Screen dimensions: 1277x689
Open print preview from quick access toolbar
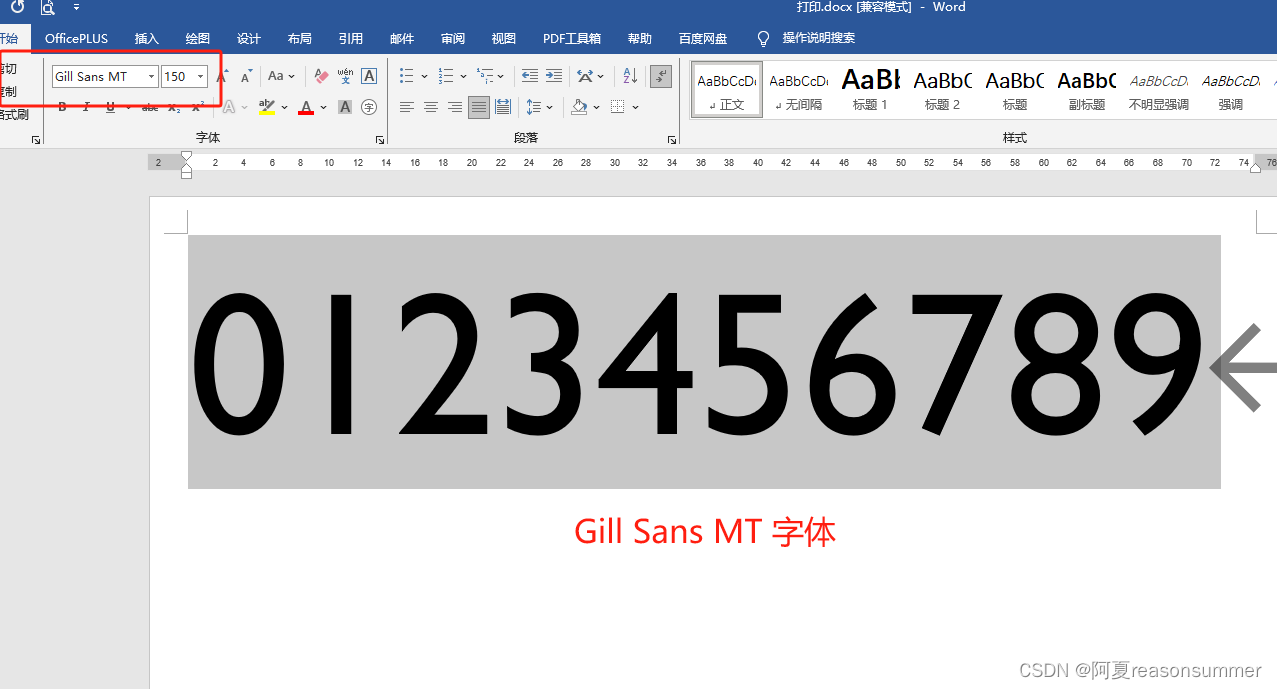47,7
